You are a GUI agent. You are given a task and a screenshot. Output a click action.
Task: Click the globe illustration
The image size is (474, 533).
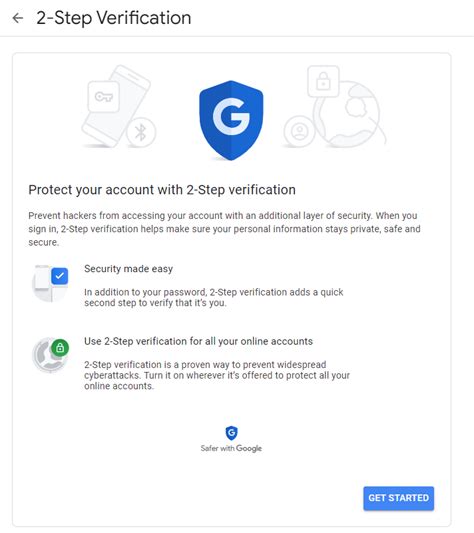click(x=349, y=115)
